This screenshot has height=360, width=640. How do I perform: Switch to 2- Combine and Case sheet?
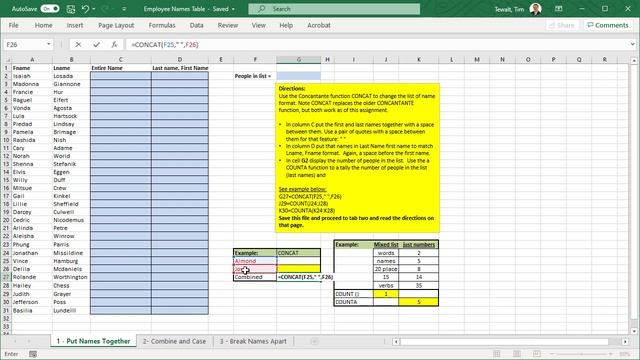pos(174,341)
